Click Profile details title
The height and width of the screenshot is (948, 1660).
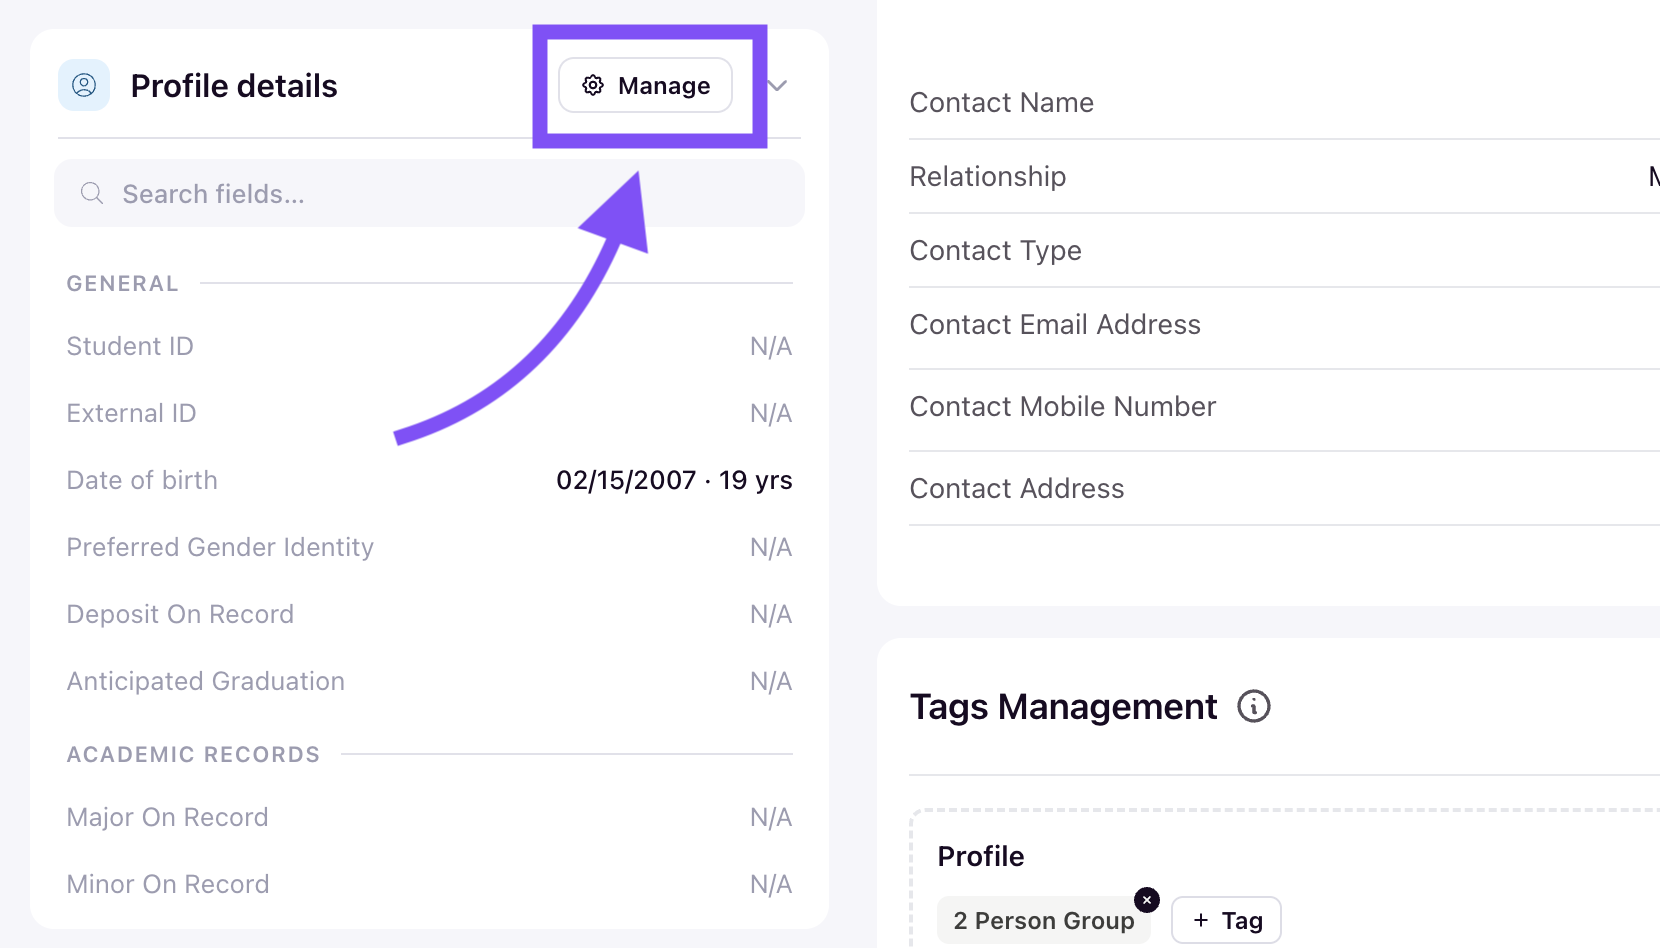[234, 86]
